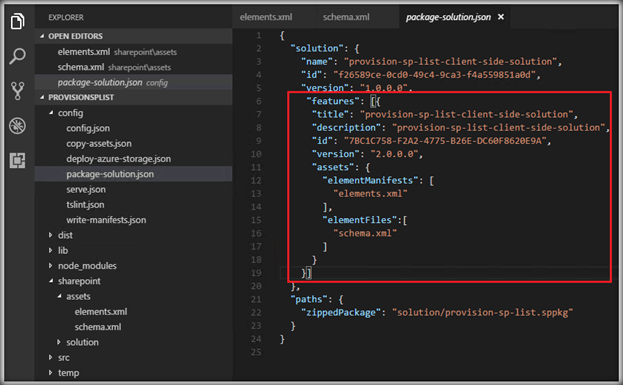
Task: Click the "zippedPackage" key on line 22
Action: tap(341, 313)
